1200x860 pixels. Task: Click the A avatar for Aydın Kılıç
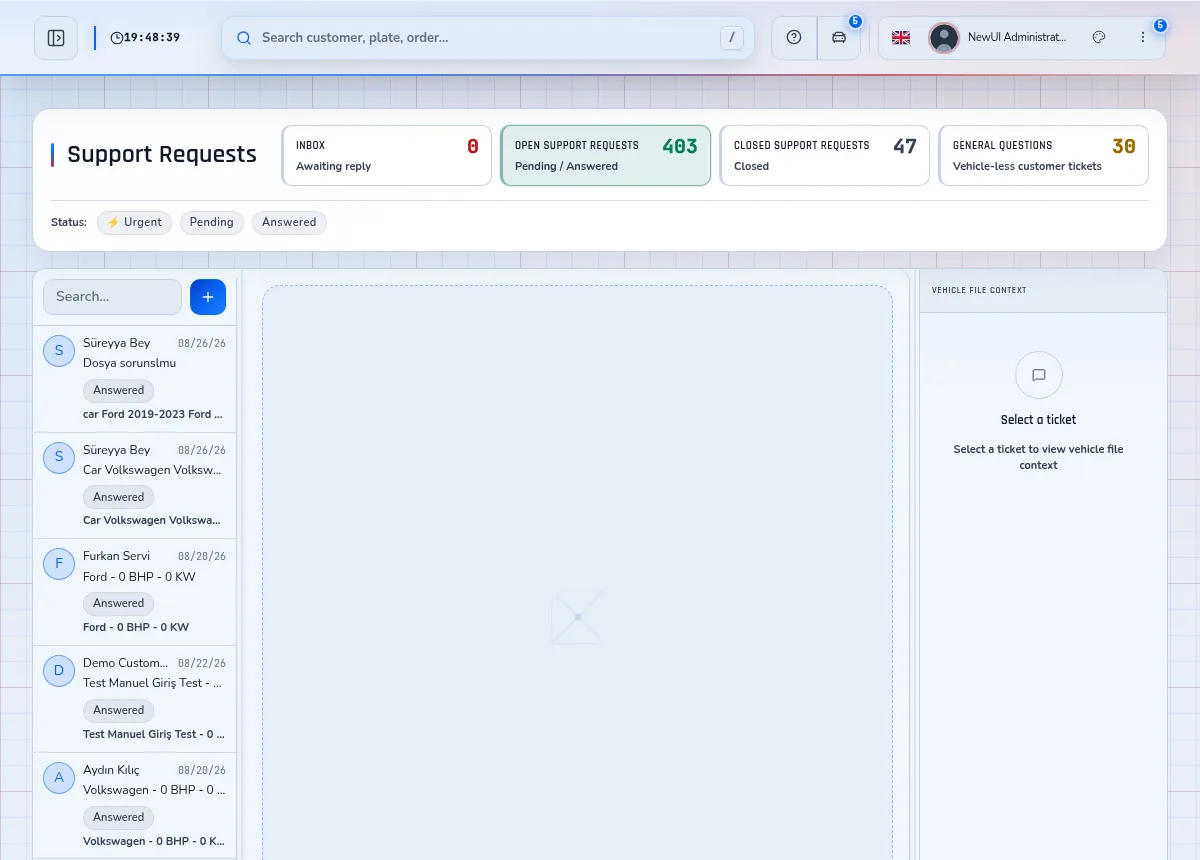click(x=59, y=777)
